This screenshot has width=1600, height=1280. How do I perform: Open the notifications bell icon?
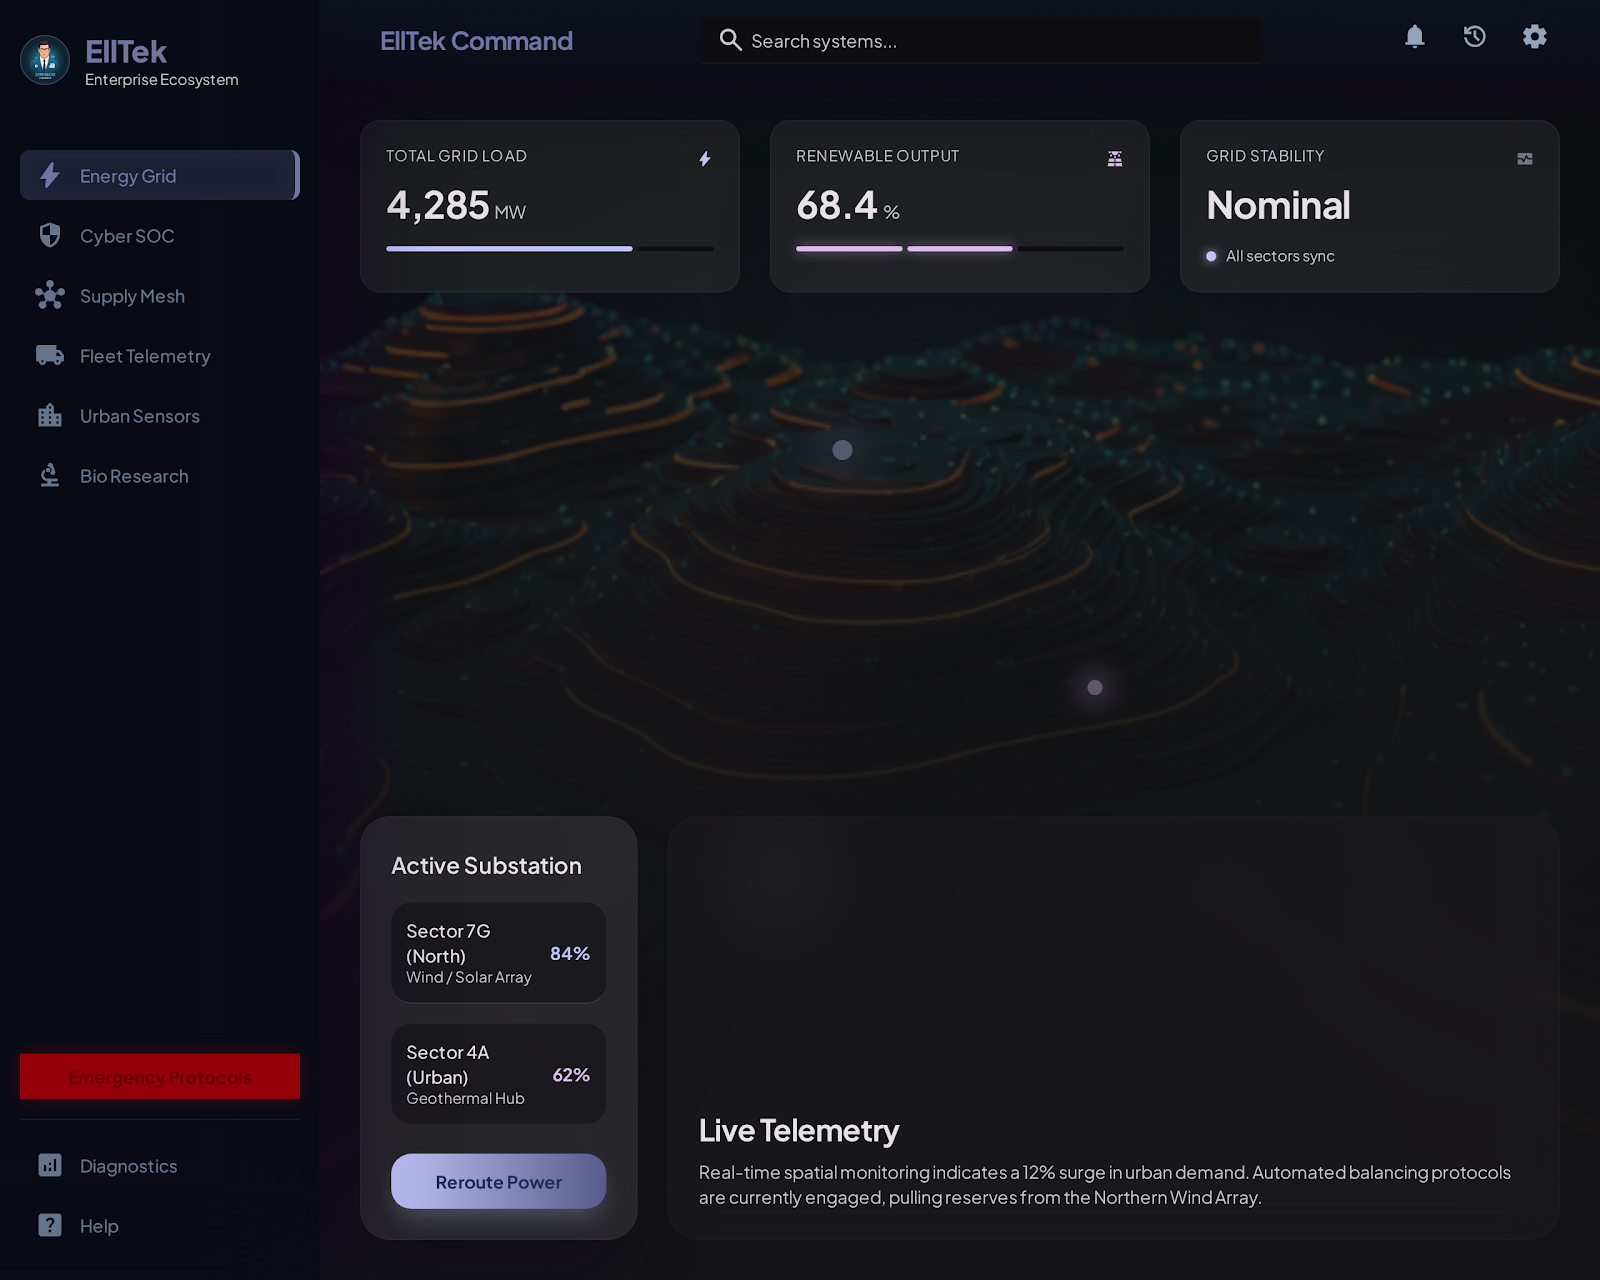tap(1415, 37)
